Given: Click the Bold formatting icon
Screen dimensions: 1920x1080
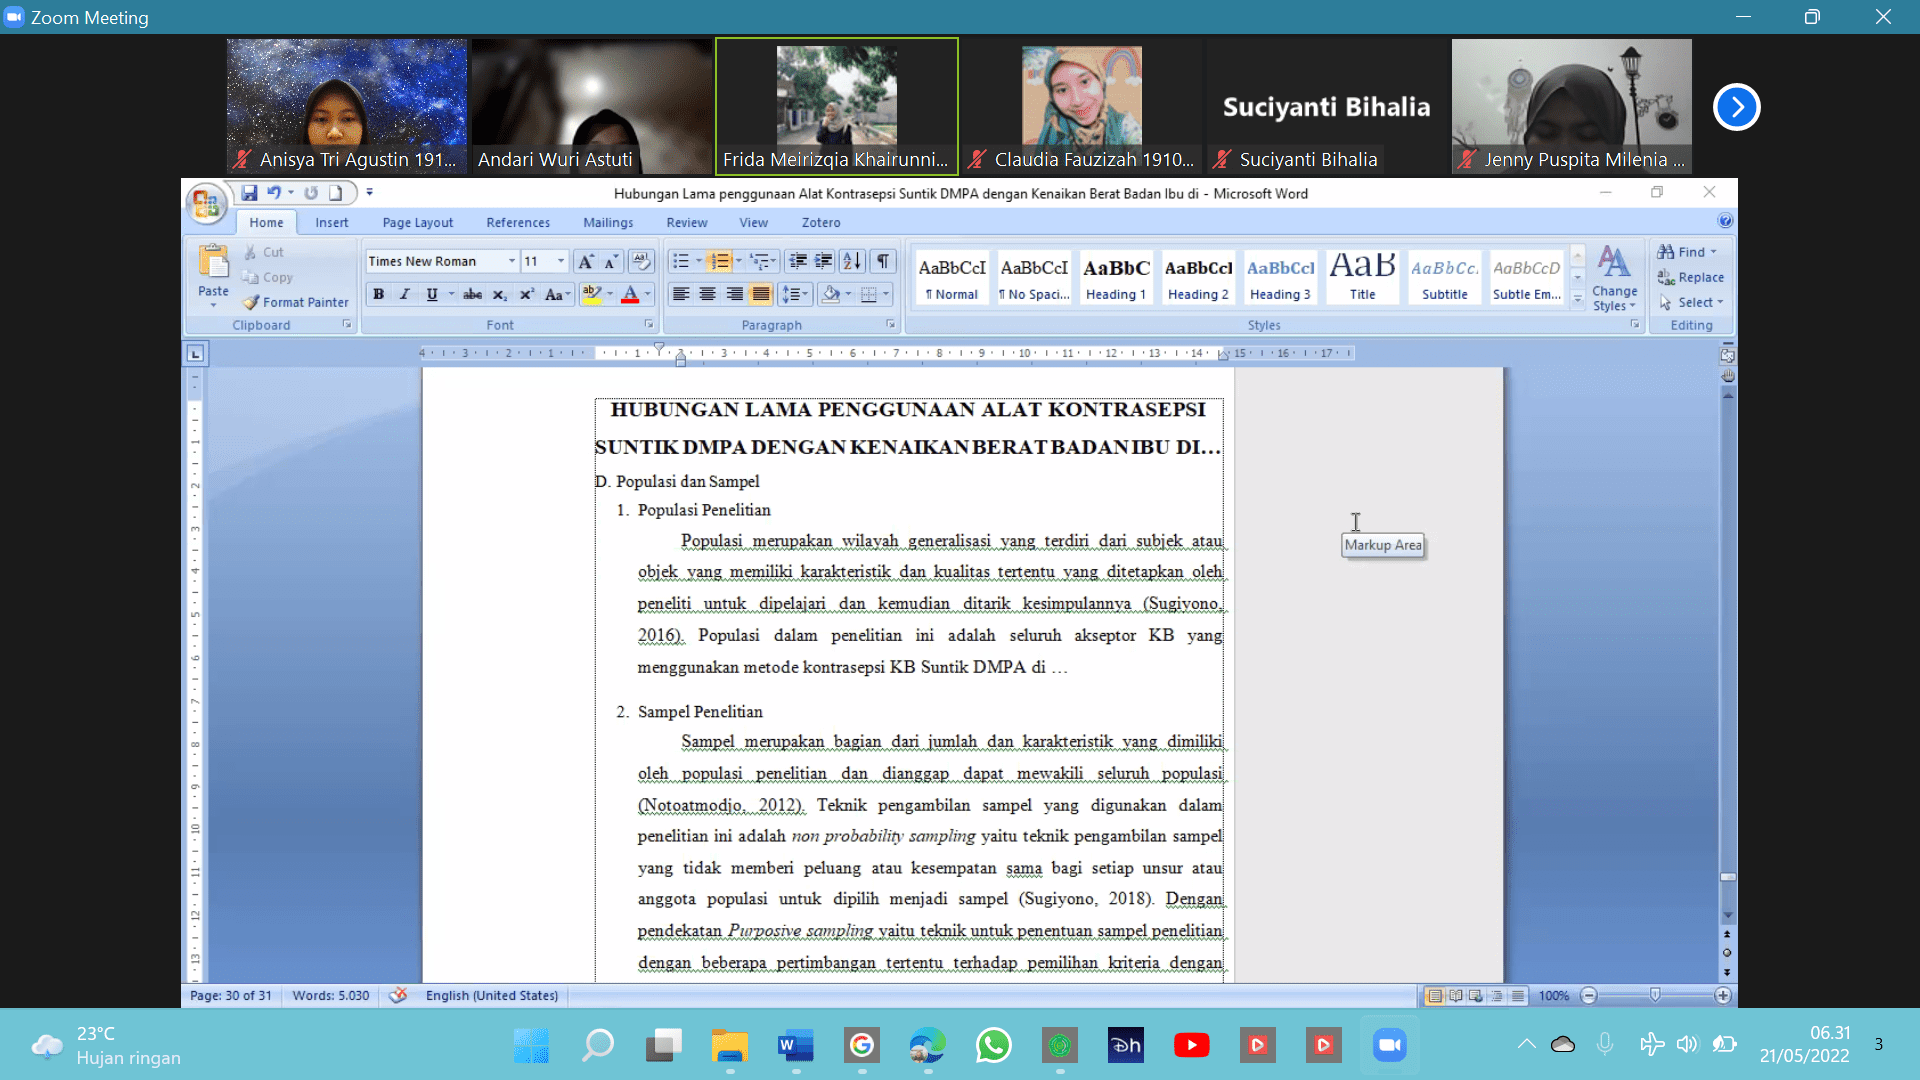Looking at the screenshot, I should [x=377, y=293].
